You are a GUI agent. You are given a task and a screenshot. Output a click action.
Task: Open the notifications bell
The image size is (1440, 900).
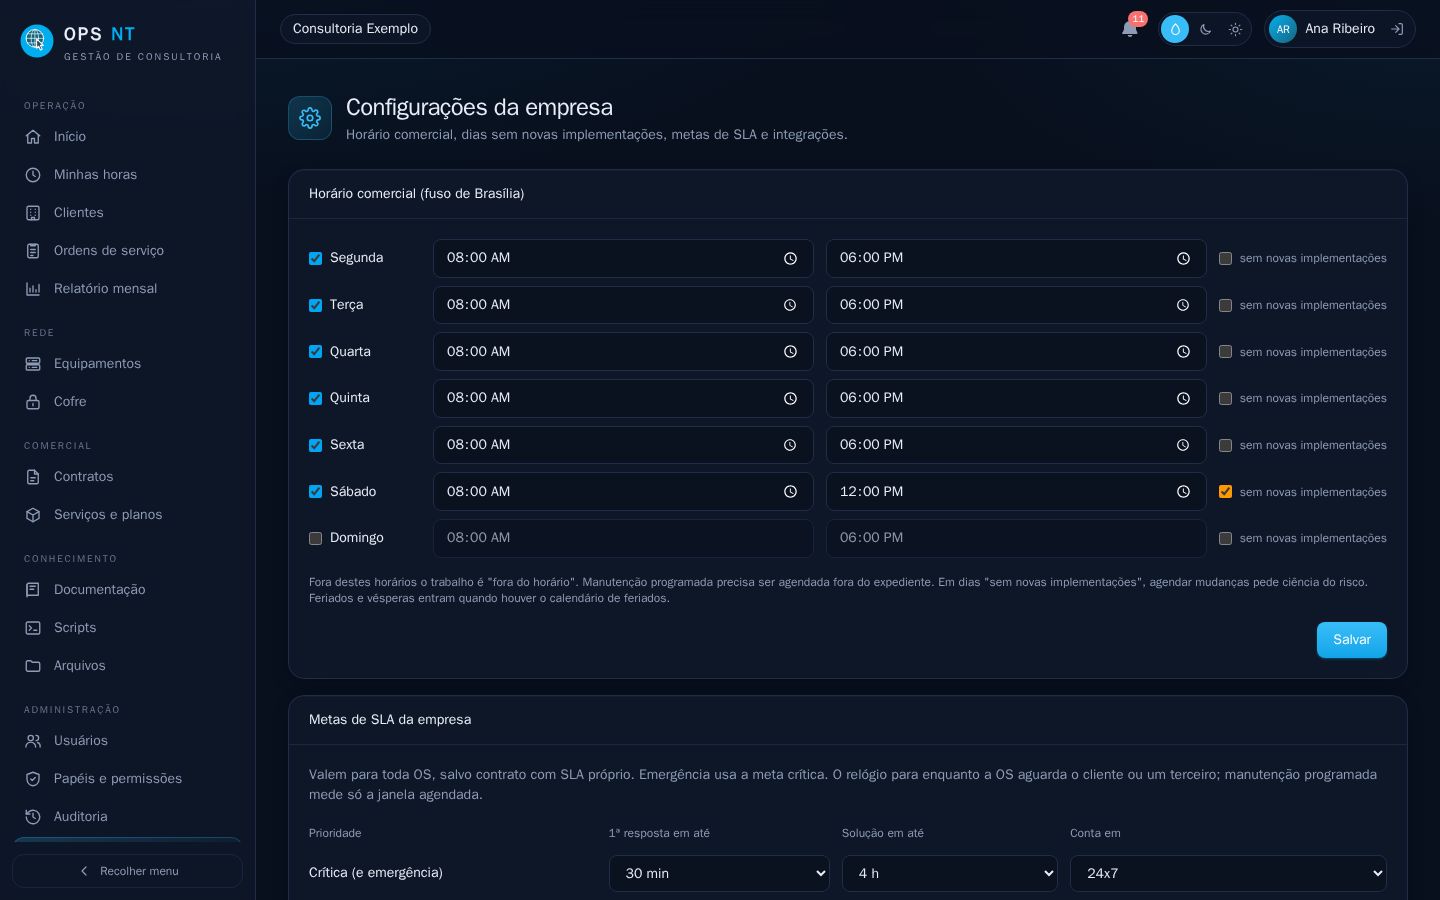tap(1130, 29)
